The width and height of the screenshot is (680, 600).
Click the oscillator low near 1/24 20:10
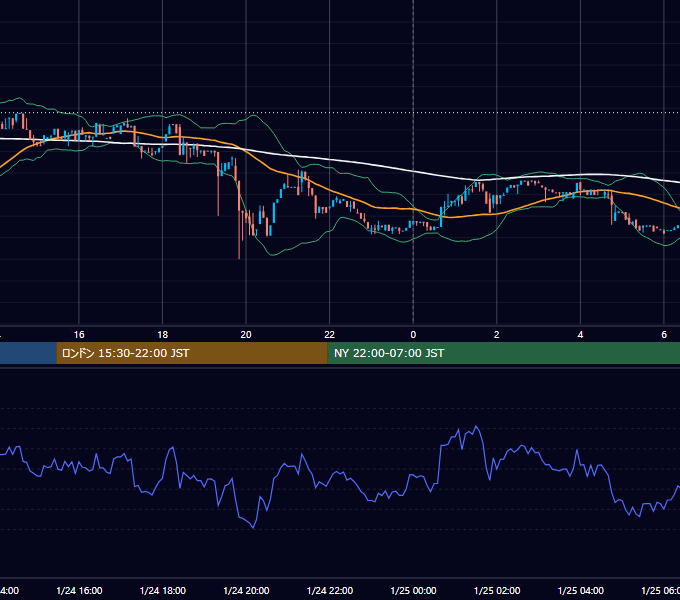(x=253, y=527)
